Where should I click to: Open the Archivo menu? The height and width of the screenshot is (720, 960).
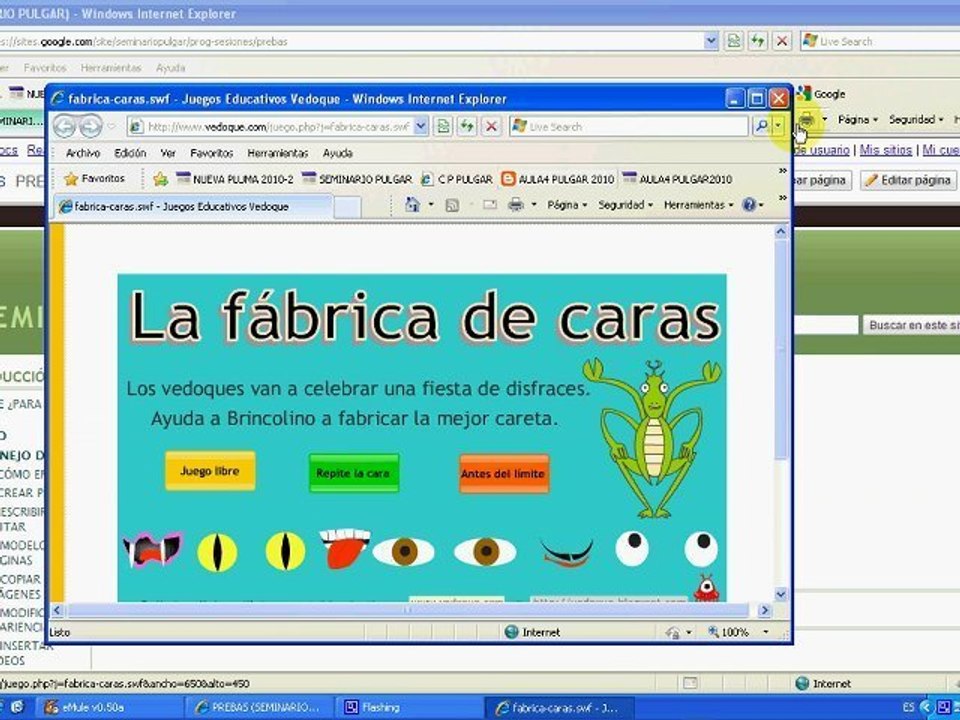[83, 153]
